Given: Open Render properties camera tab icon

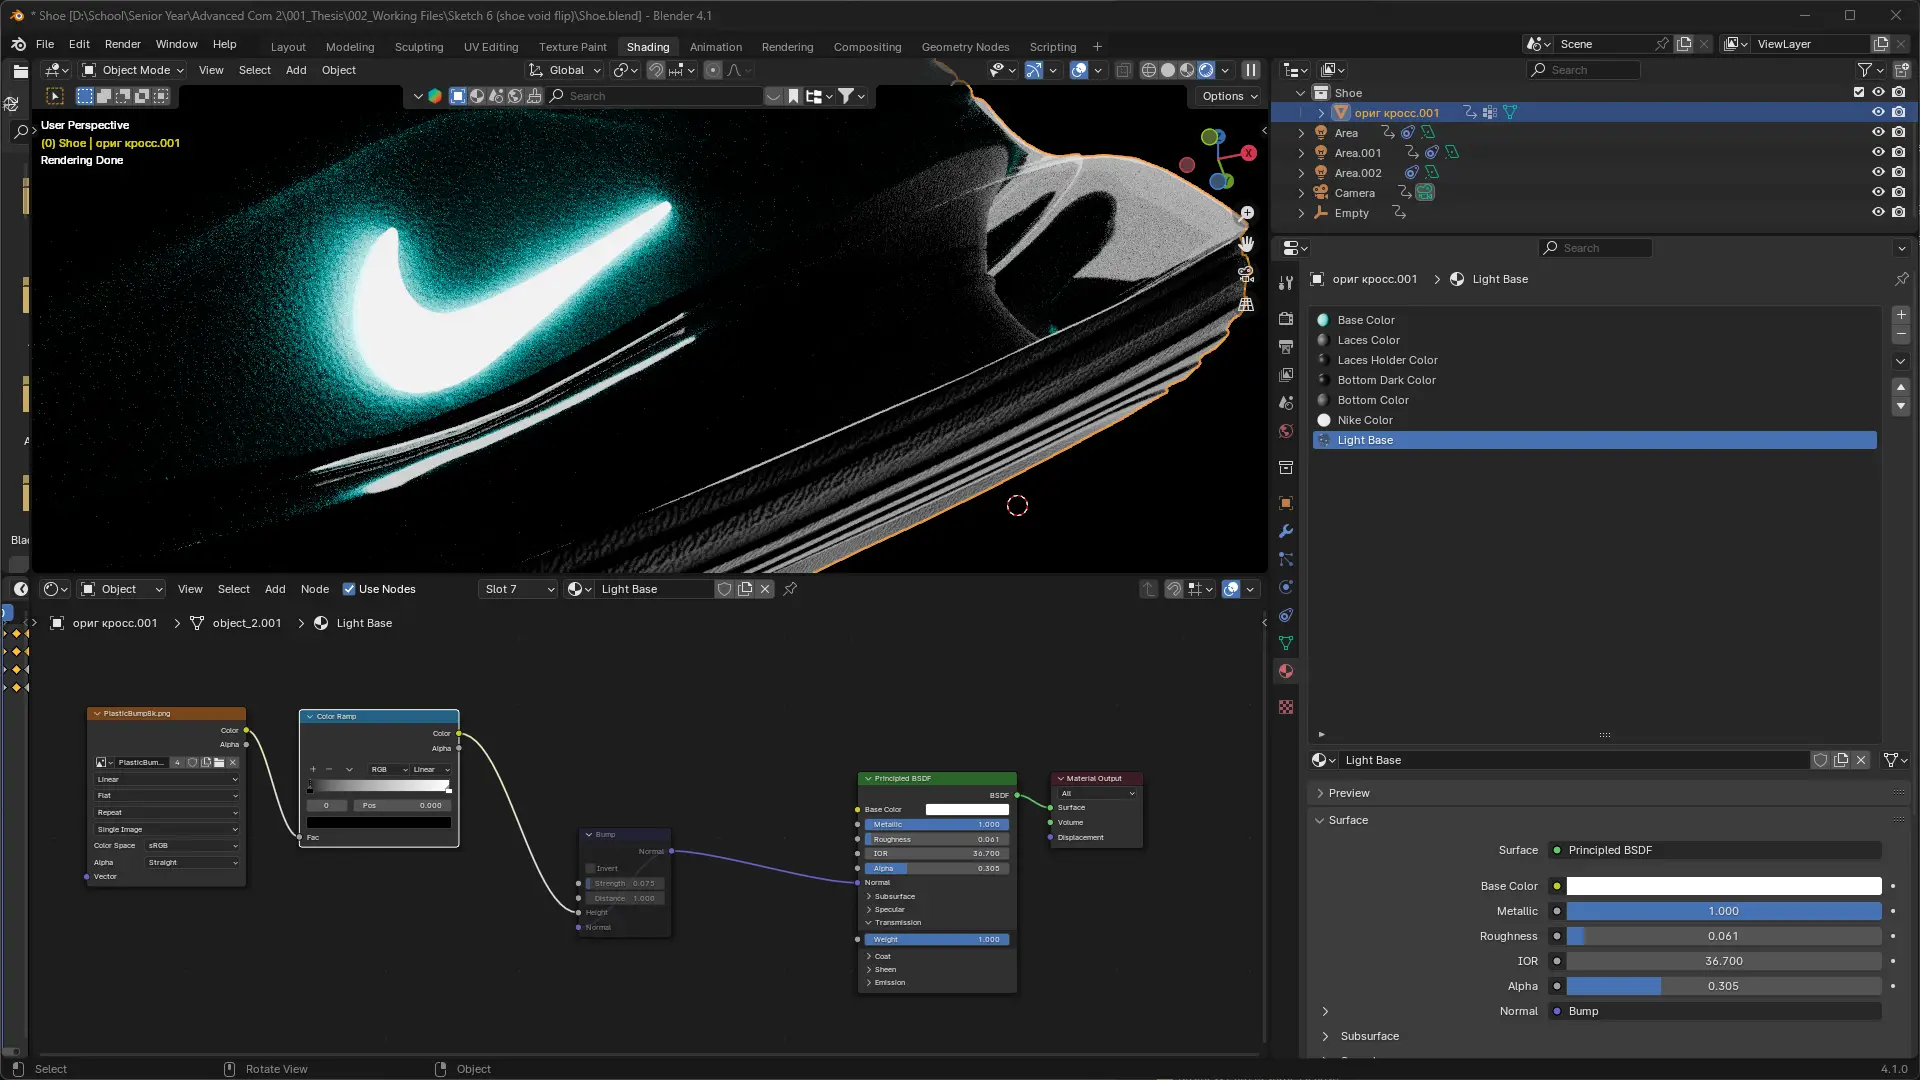Looking at the screenshot, I should [1286, 318].
